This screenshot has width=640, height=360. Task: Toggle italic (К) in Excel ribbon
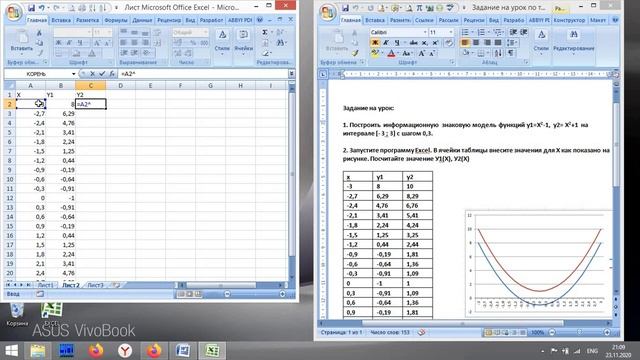coord(69,43)
